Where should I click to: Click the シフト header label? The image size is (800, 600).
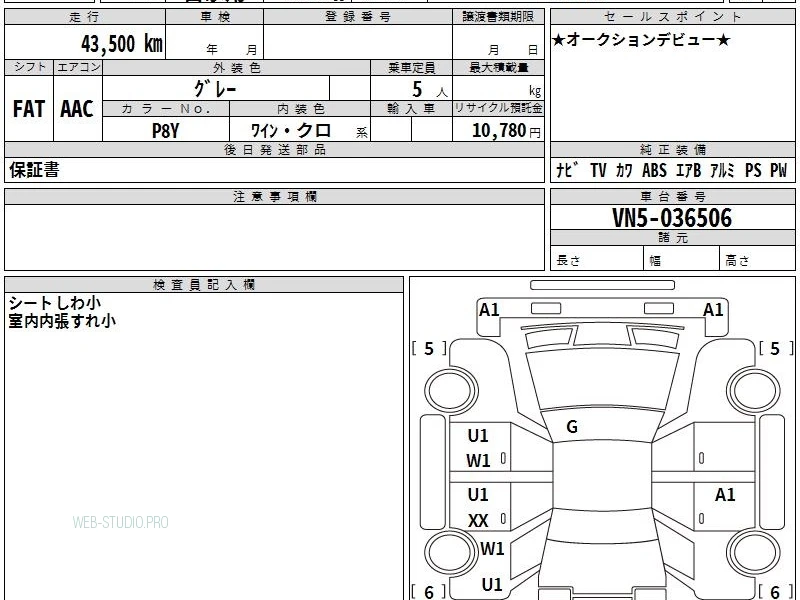[29, 67]
